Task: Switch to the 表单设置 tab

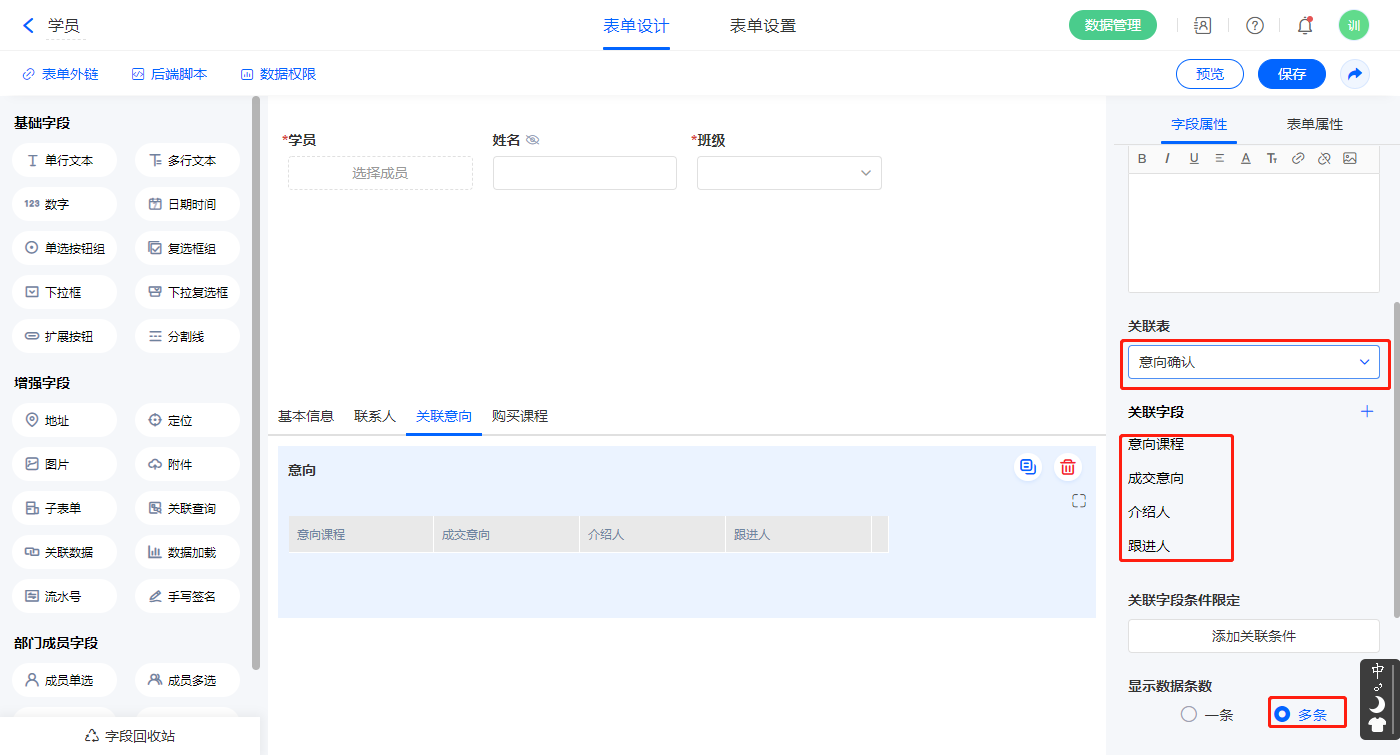Action: tap(763, 26)
